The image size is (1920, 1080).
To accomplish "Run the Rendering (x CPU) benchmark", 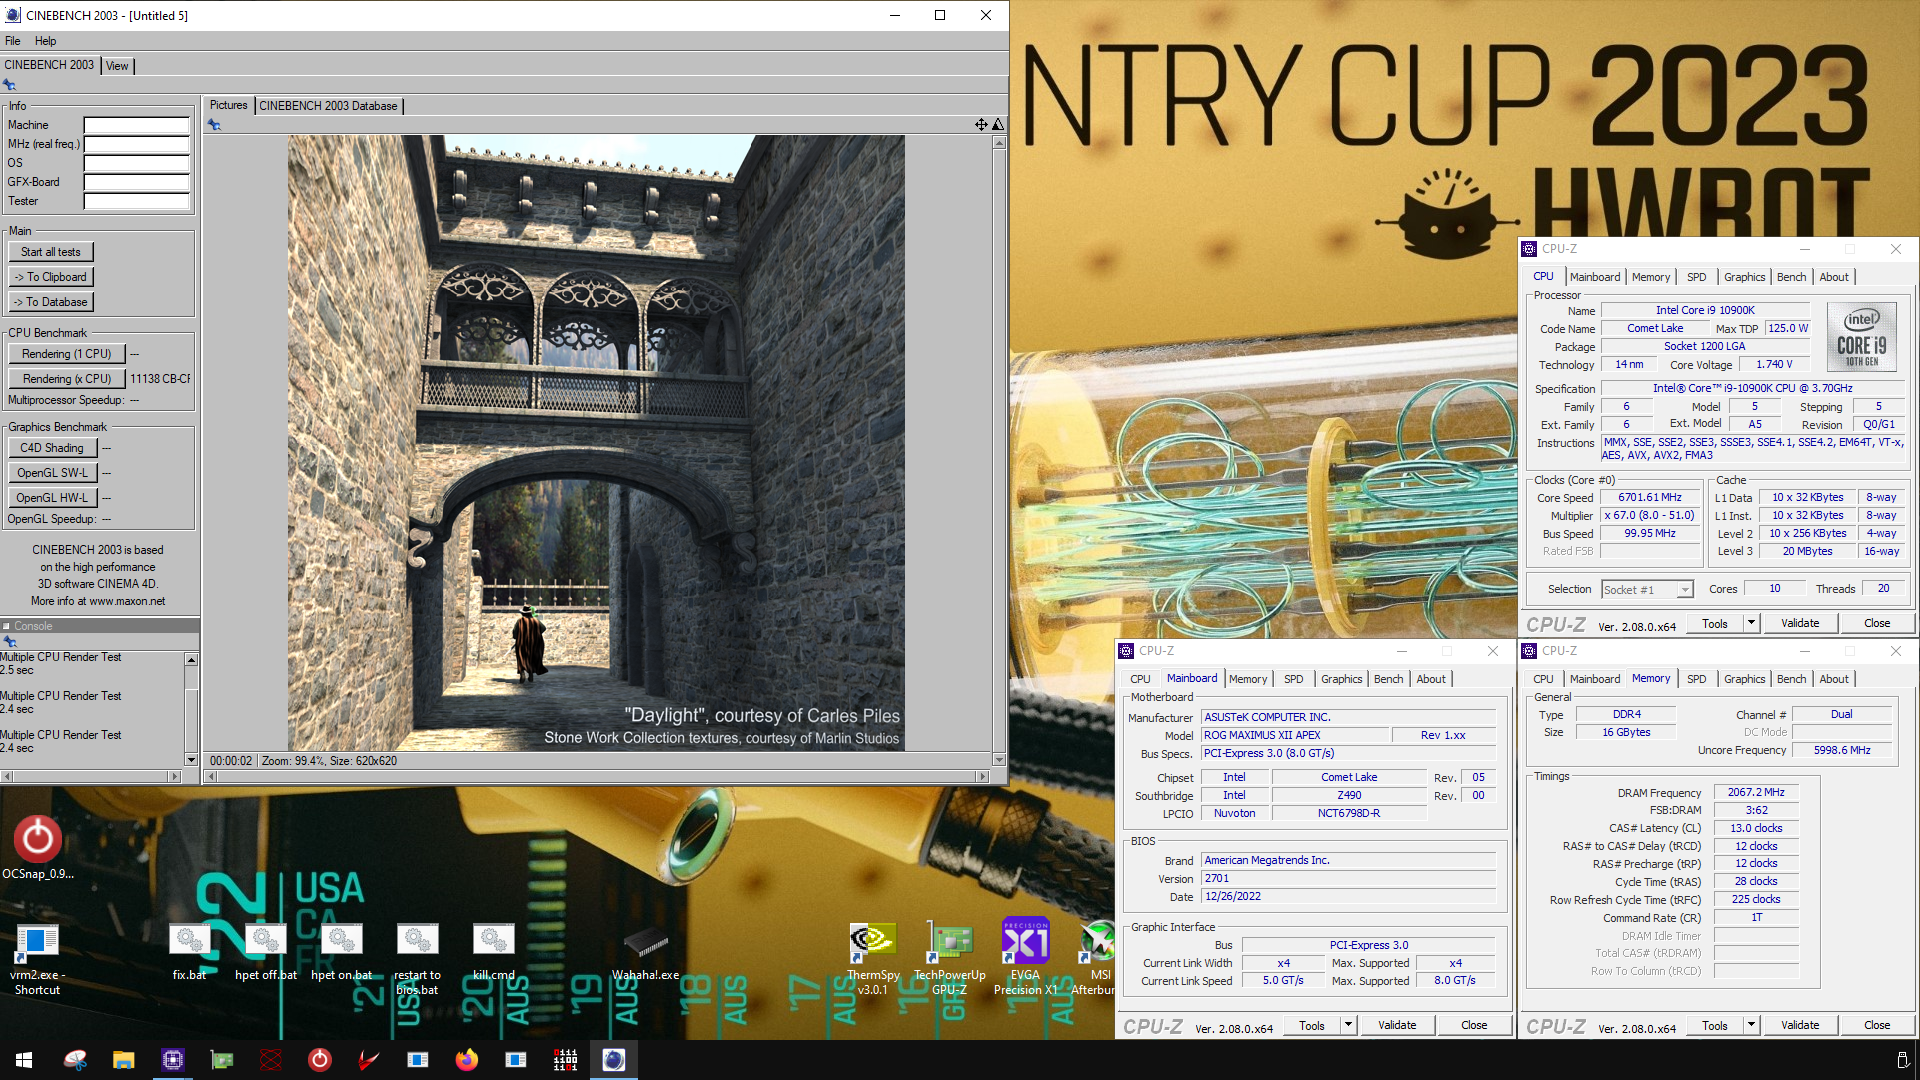I will tap(67, 379).
